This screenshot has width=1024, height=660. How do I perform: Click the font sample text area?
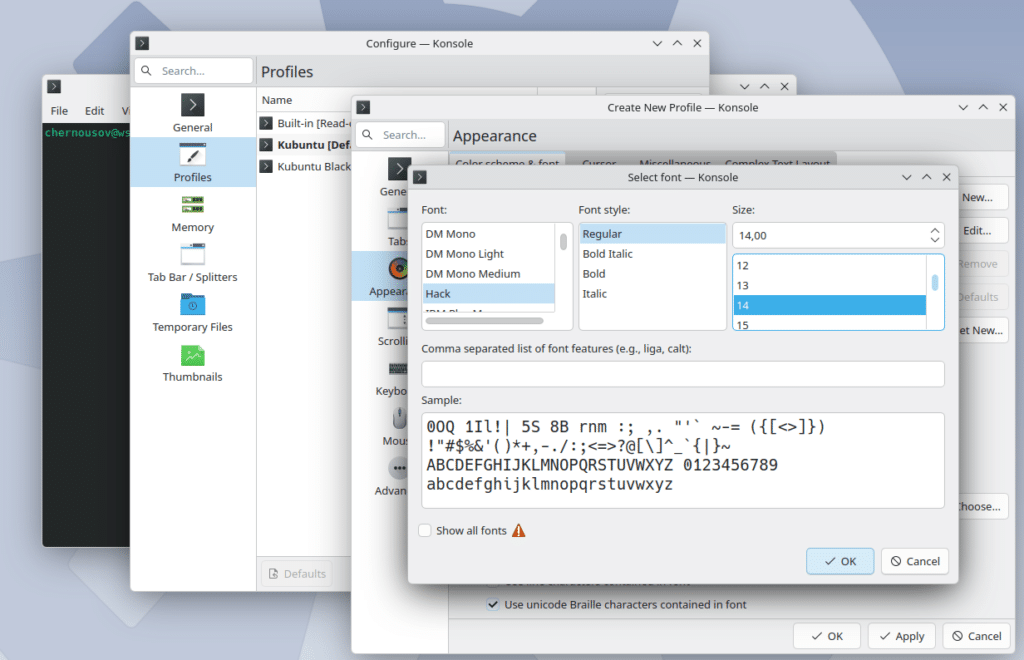pos(682,460)
